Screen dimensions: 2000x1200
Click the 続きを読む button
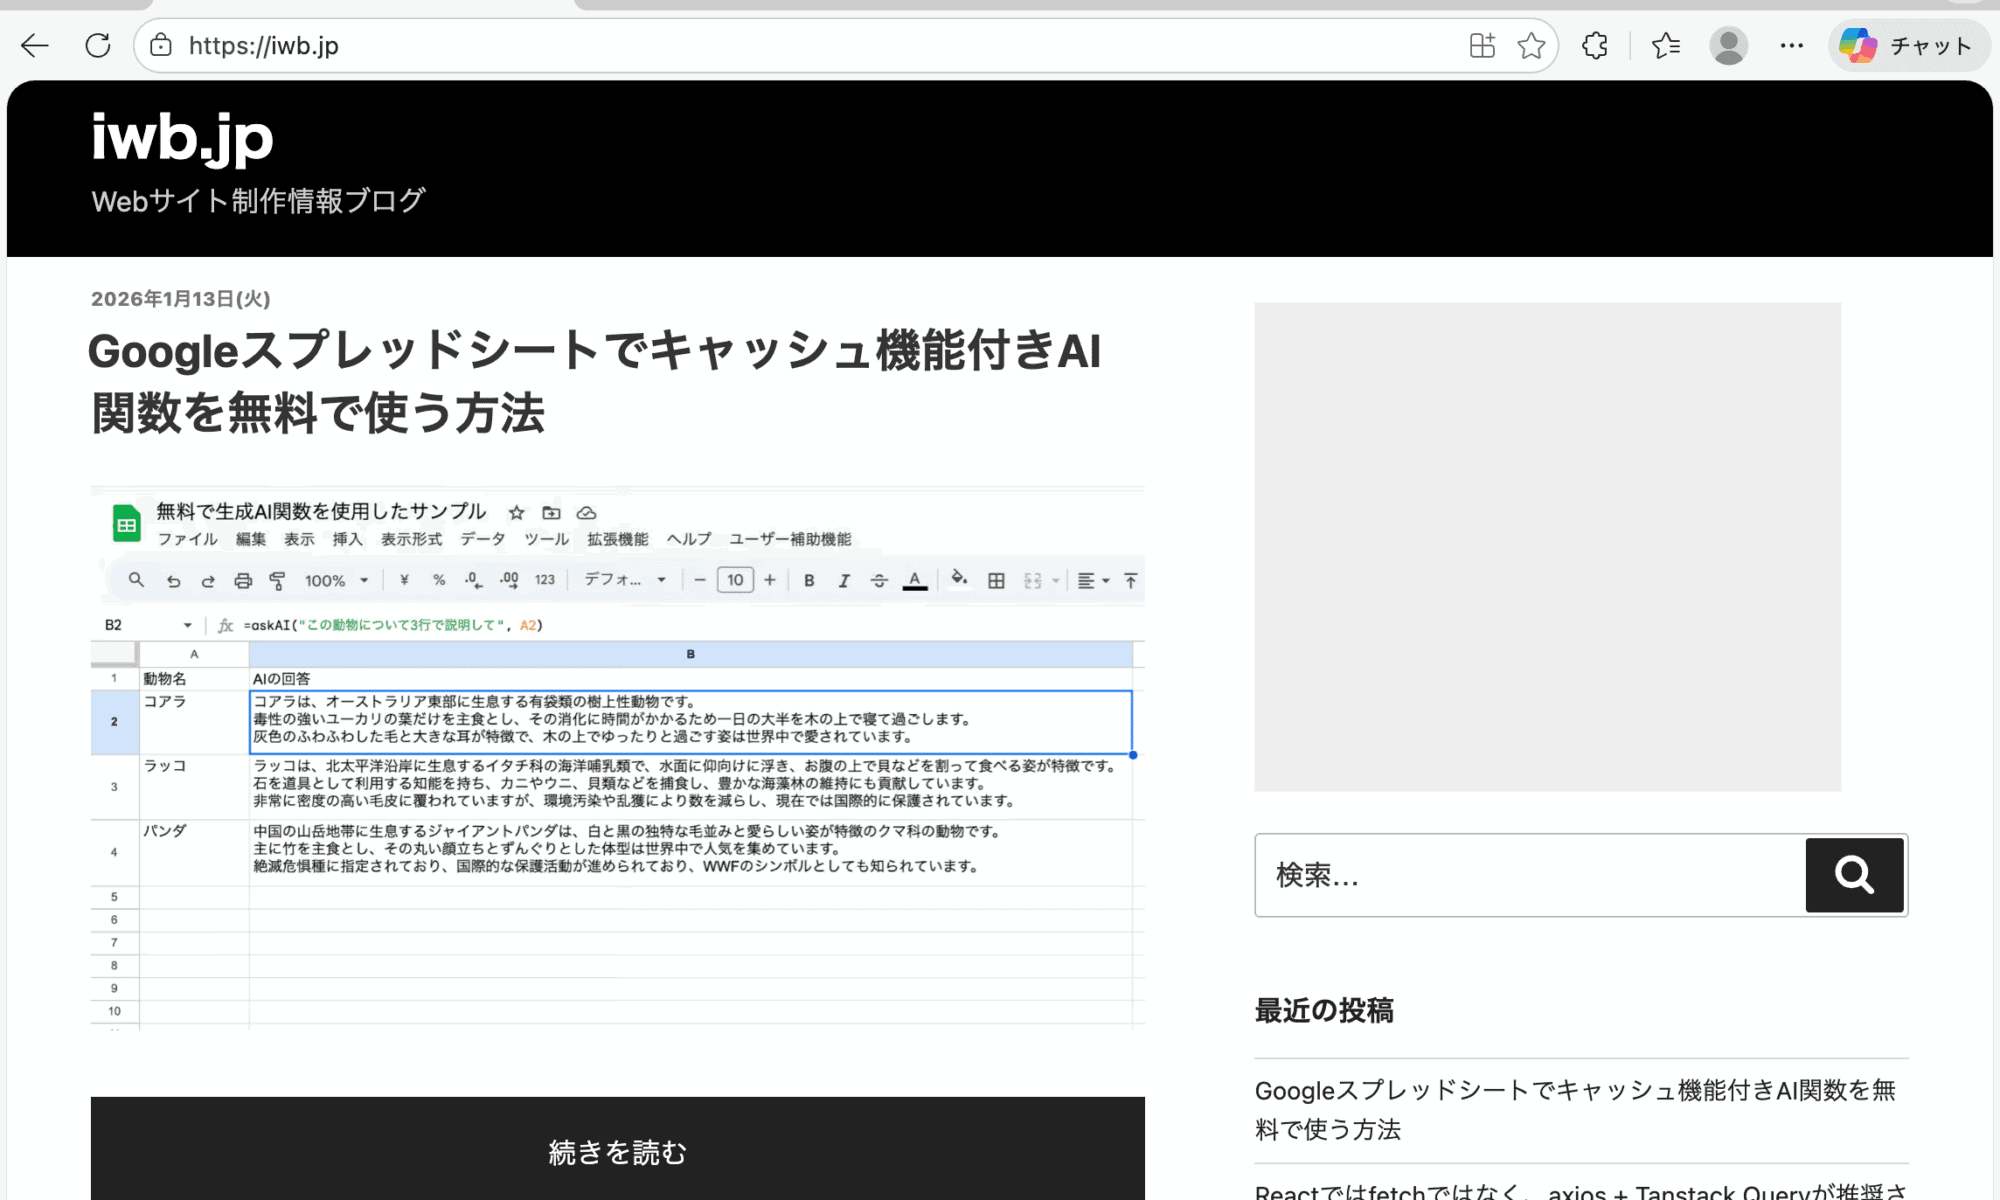(x=616, y=1152)
